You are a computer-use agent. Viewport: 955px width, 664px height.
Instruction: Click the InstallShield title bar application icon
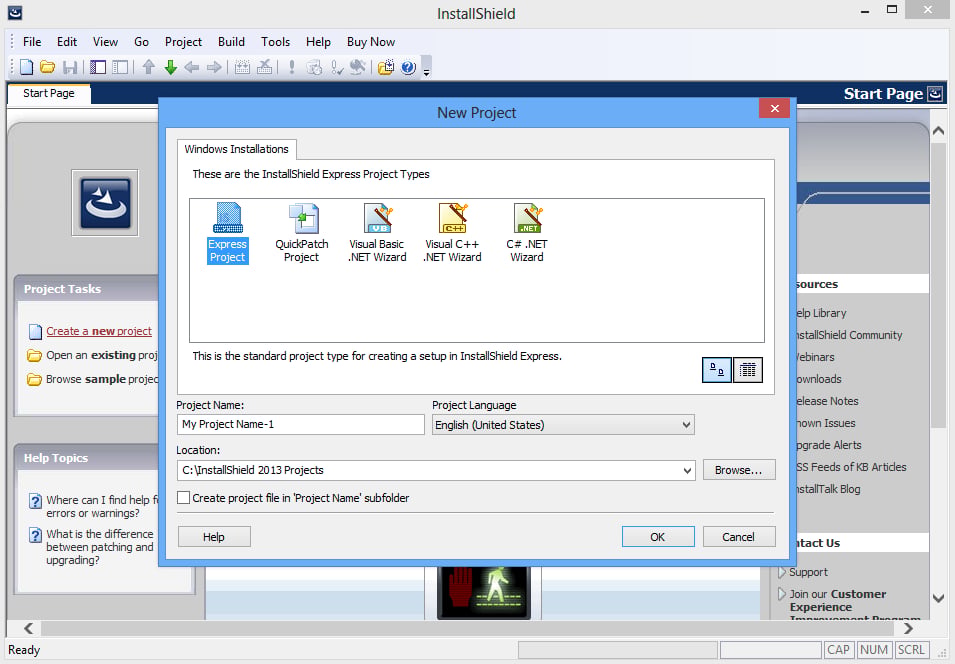(15, 12)
